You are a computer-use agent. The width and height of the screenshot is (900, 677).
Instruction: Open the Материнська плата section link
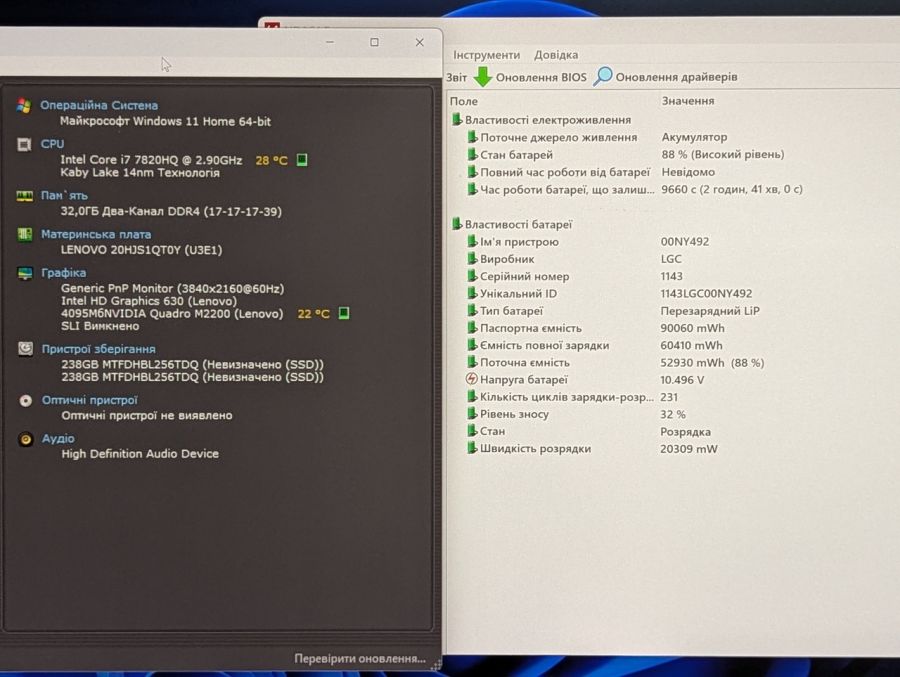click(96, 234)
